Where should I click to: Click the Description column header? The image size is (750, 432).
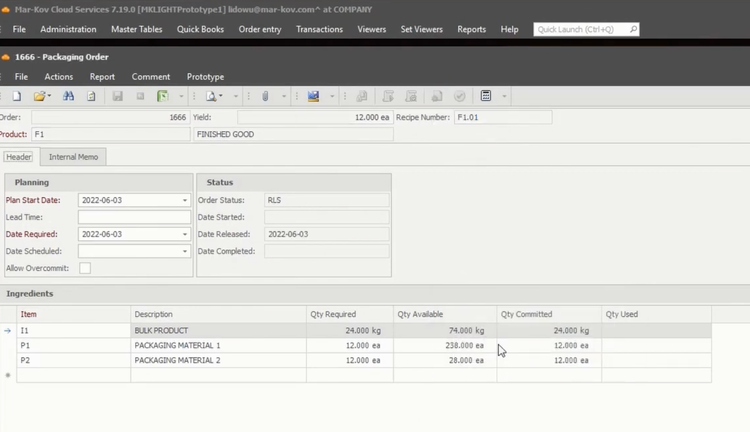154,314
